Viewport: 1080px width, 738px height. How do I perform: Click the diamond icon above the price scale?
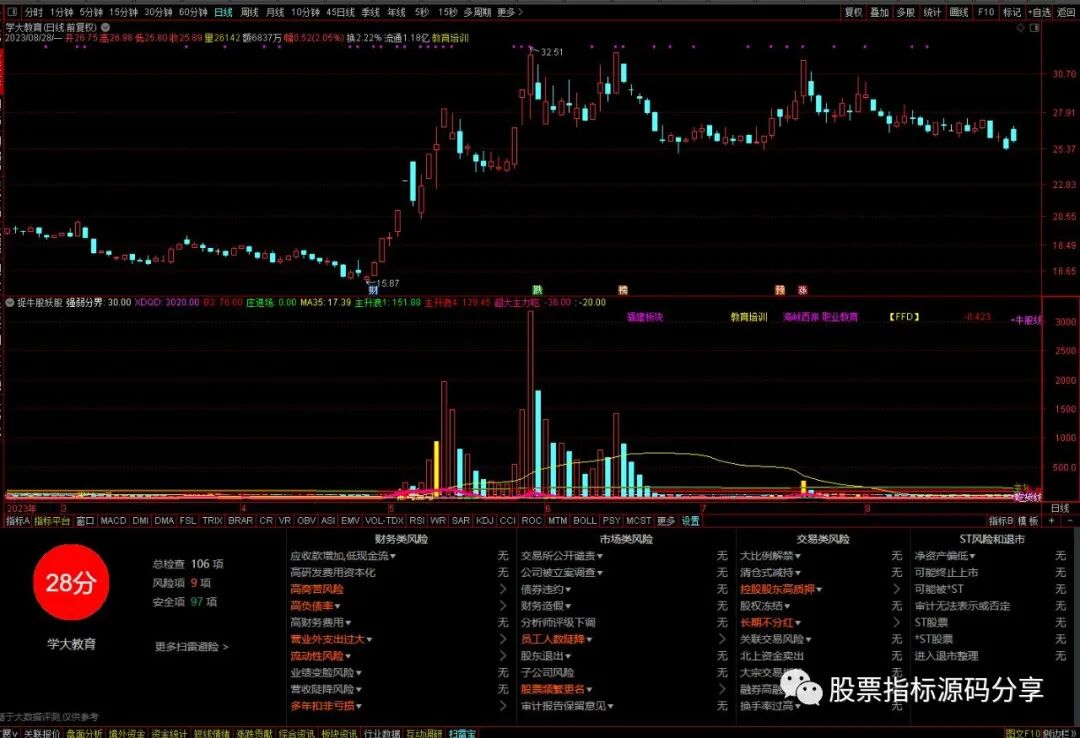click(x=1021, y=28)
